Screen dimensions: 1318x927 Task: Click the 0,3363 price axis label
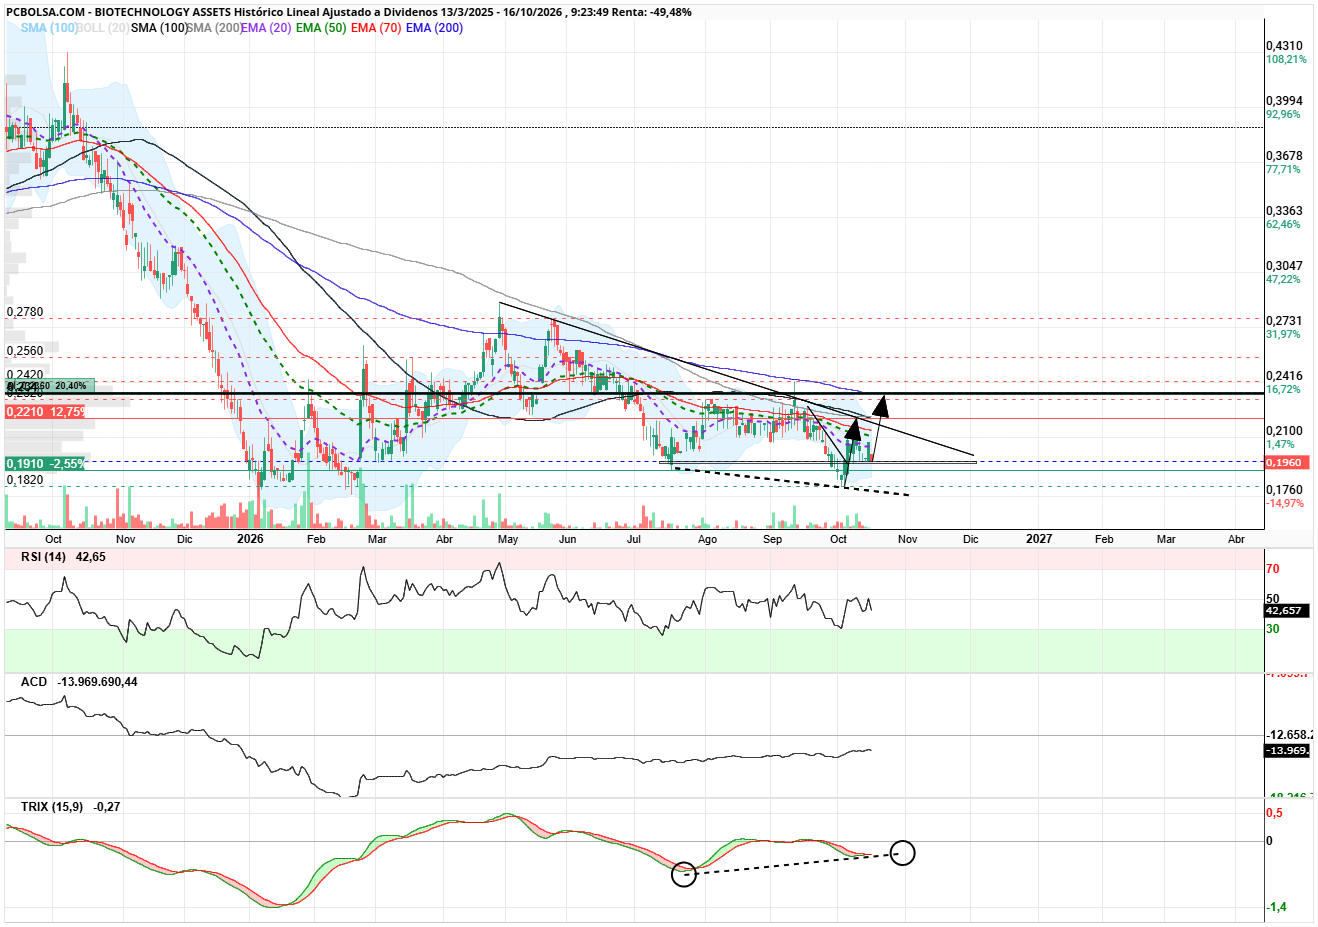click(1284, 211)
